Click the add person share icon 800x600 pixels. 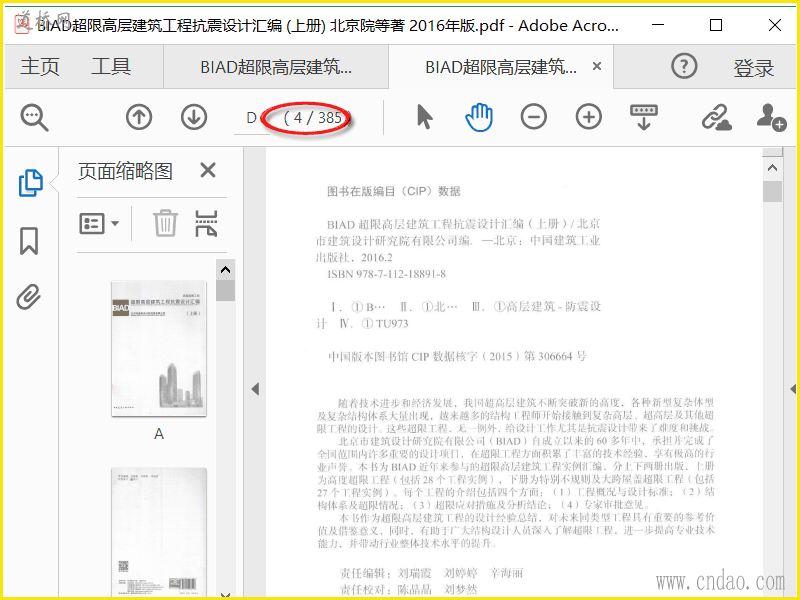(771, 117)
